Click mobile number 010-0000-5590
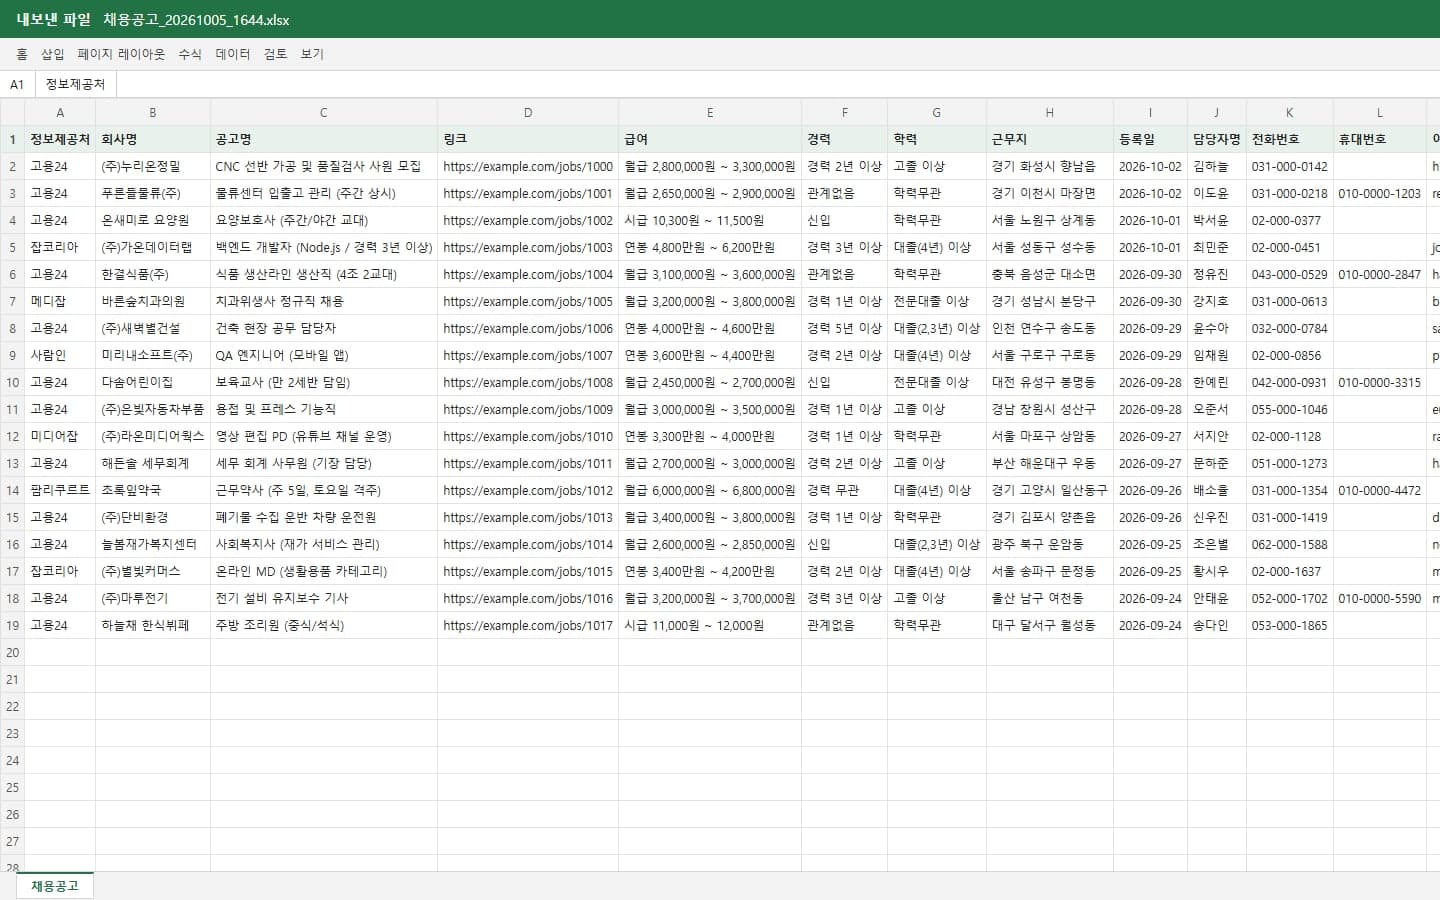The height and width of the screenshot is (900, 1440). 1380,599
